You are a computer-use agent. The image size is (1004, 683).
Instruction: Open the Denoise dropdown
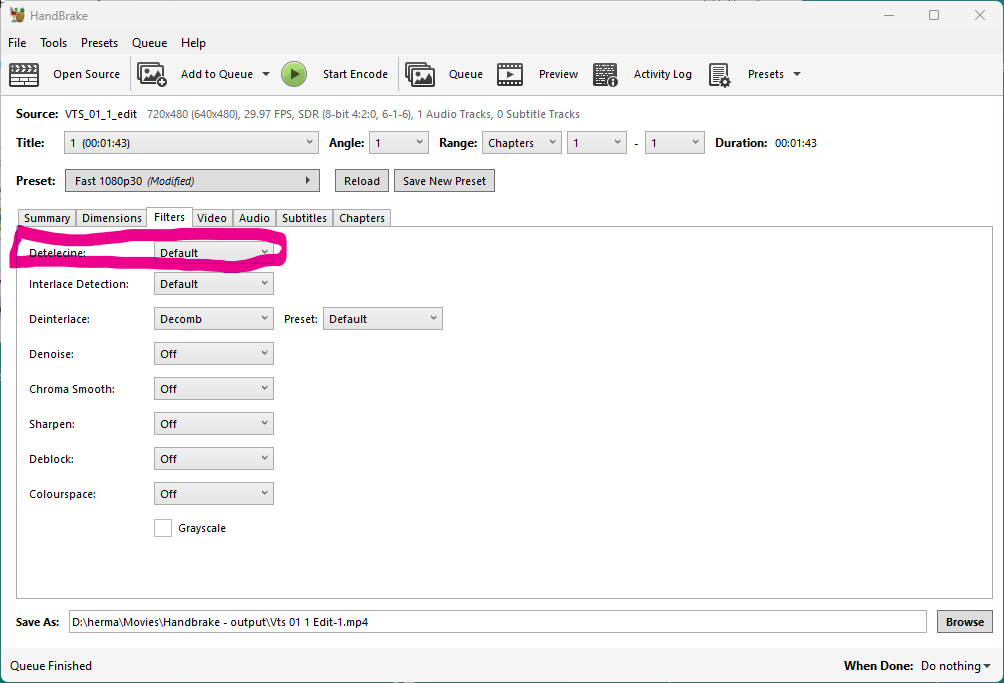(x=213, y=354)
